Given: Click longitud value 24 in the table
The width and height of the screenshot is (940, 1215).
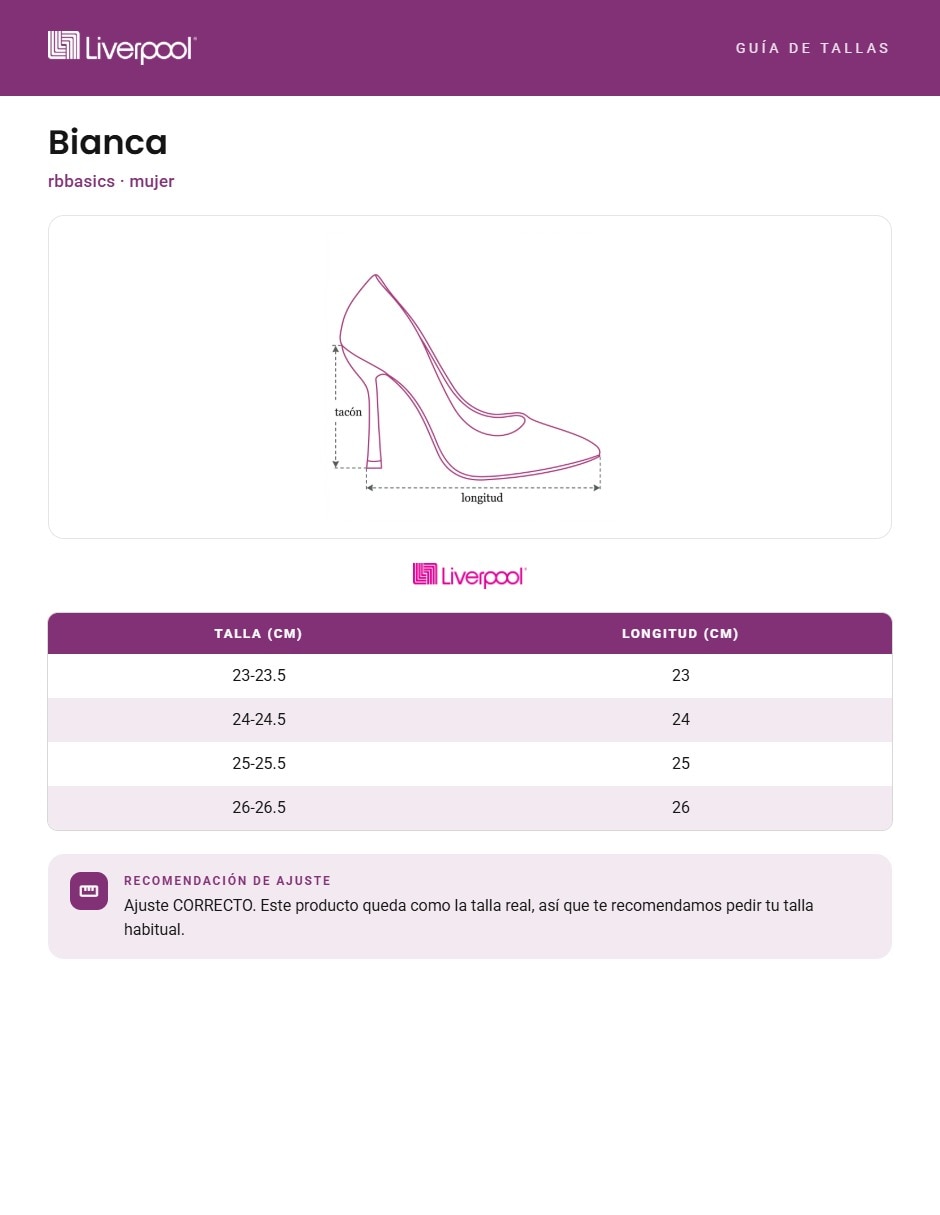Looking at the screenshot, I should pos(681,720).
